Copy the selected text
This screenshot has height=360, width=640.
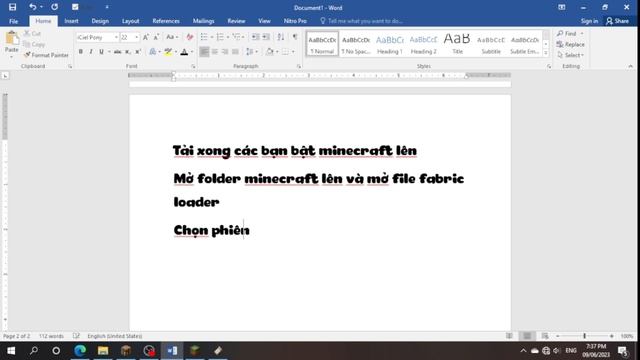[34, 44]
